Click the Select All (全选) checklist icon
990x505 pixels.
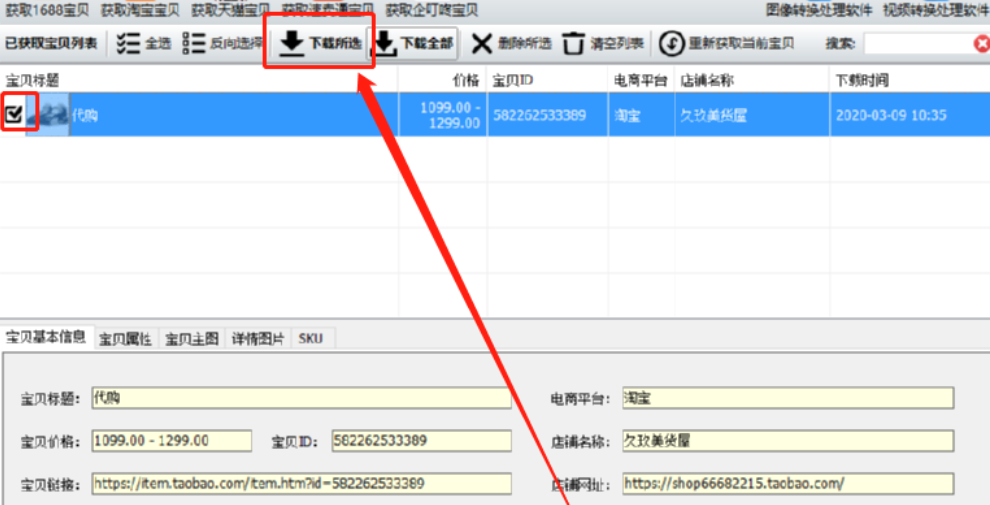(128, 43)
